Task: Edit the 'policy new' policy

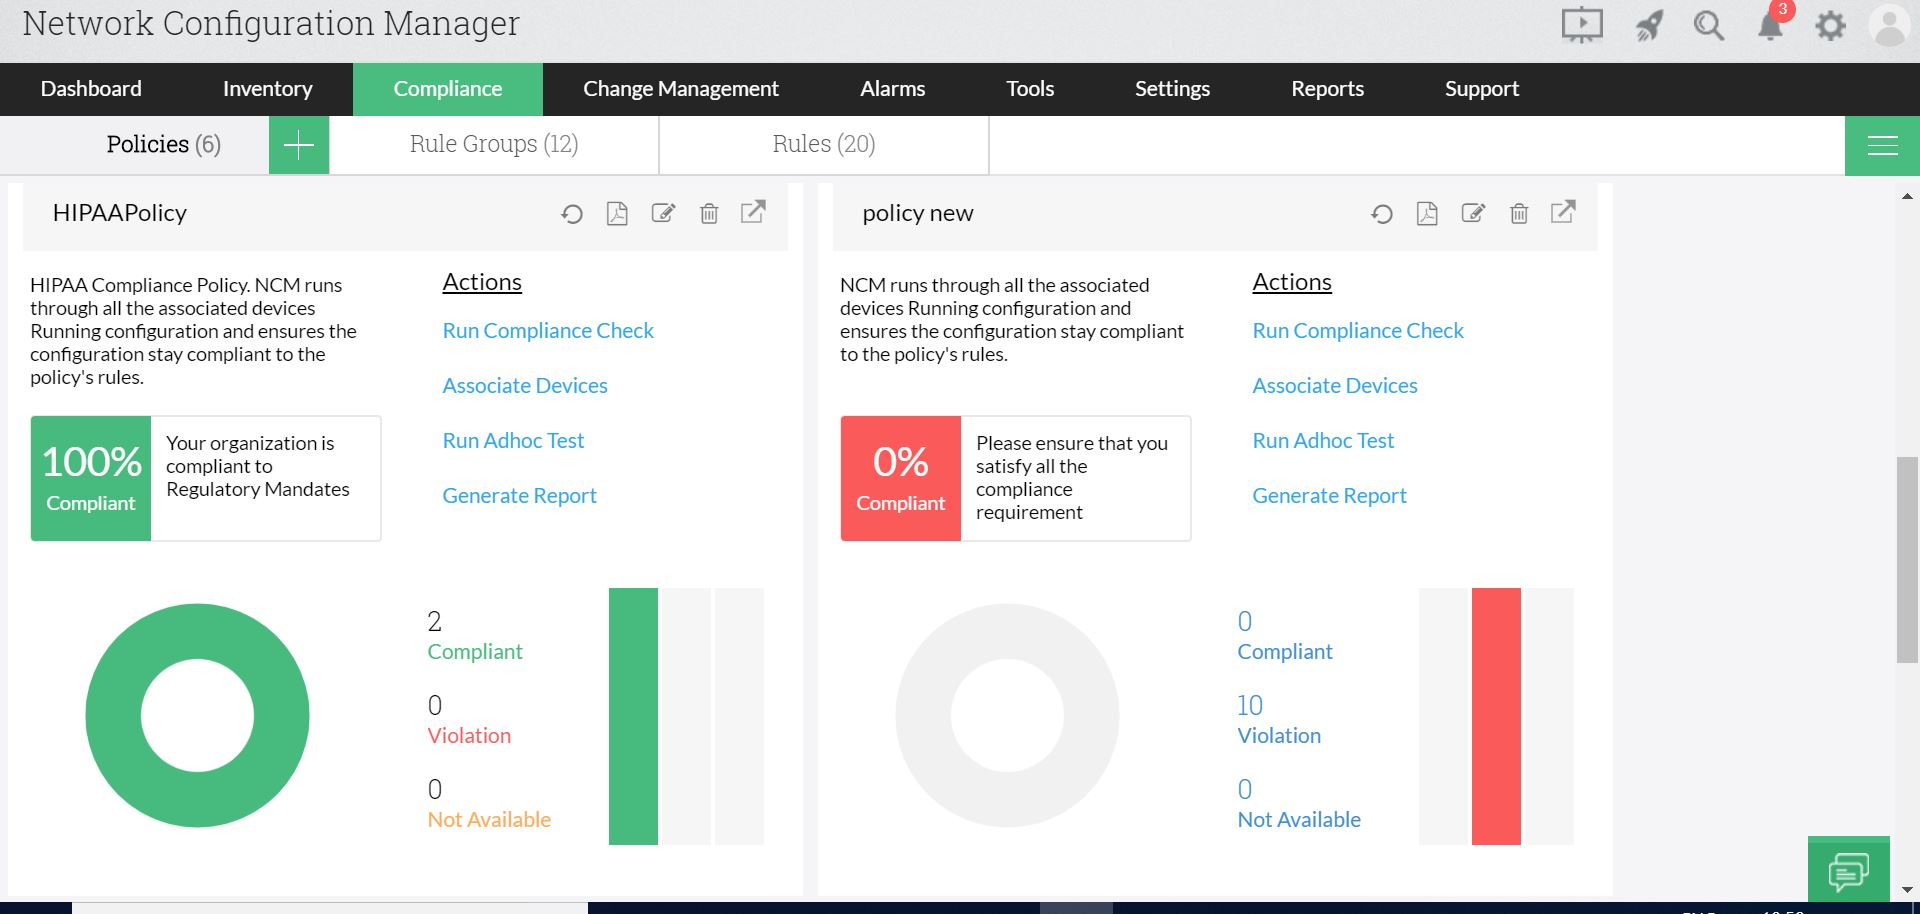Action: [1473, 213]
